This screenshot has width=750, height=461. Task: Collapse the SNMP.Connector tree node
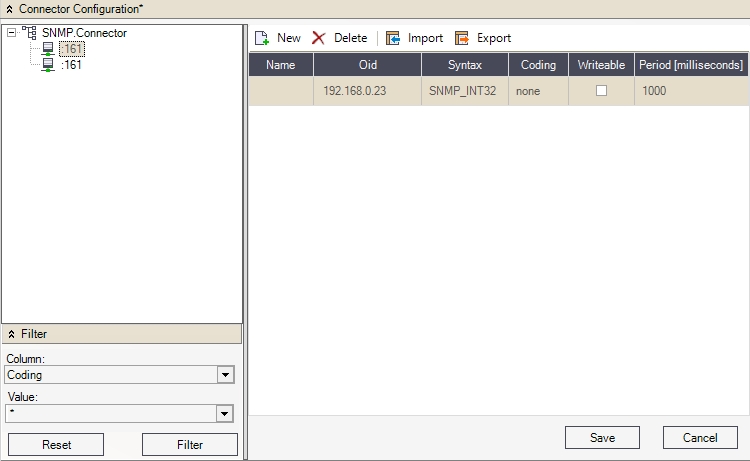[11, 33]
